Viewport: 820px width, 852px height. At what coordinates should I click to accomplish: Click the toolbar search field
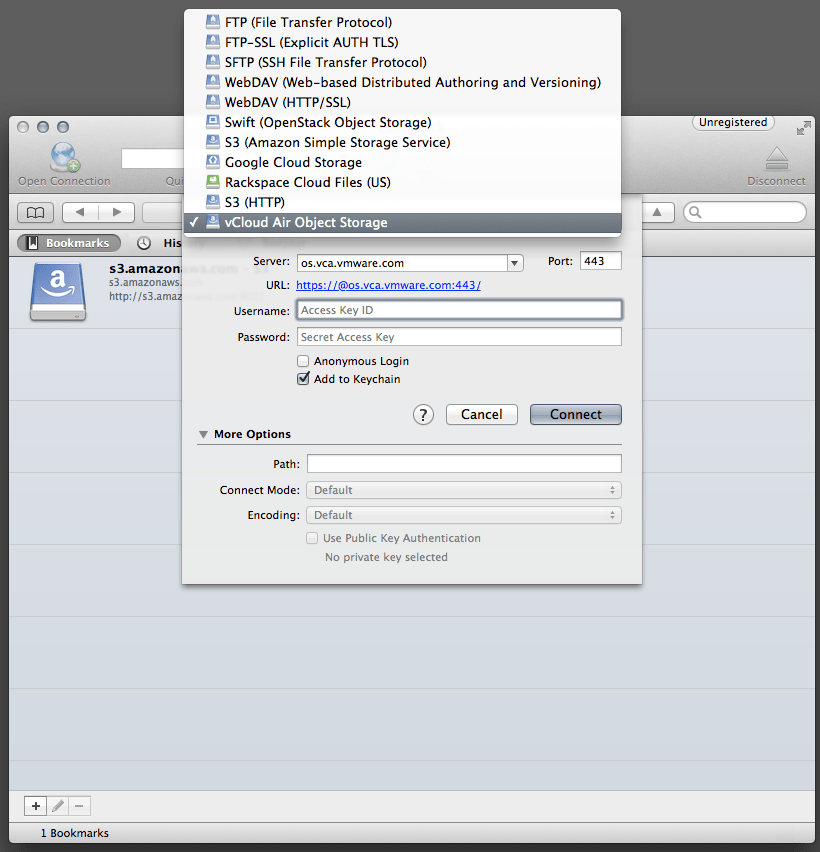point(745,212)
